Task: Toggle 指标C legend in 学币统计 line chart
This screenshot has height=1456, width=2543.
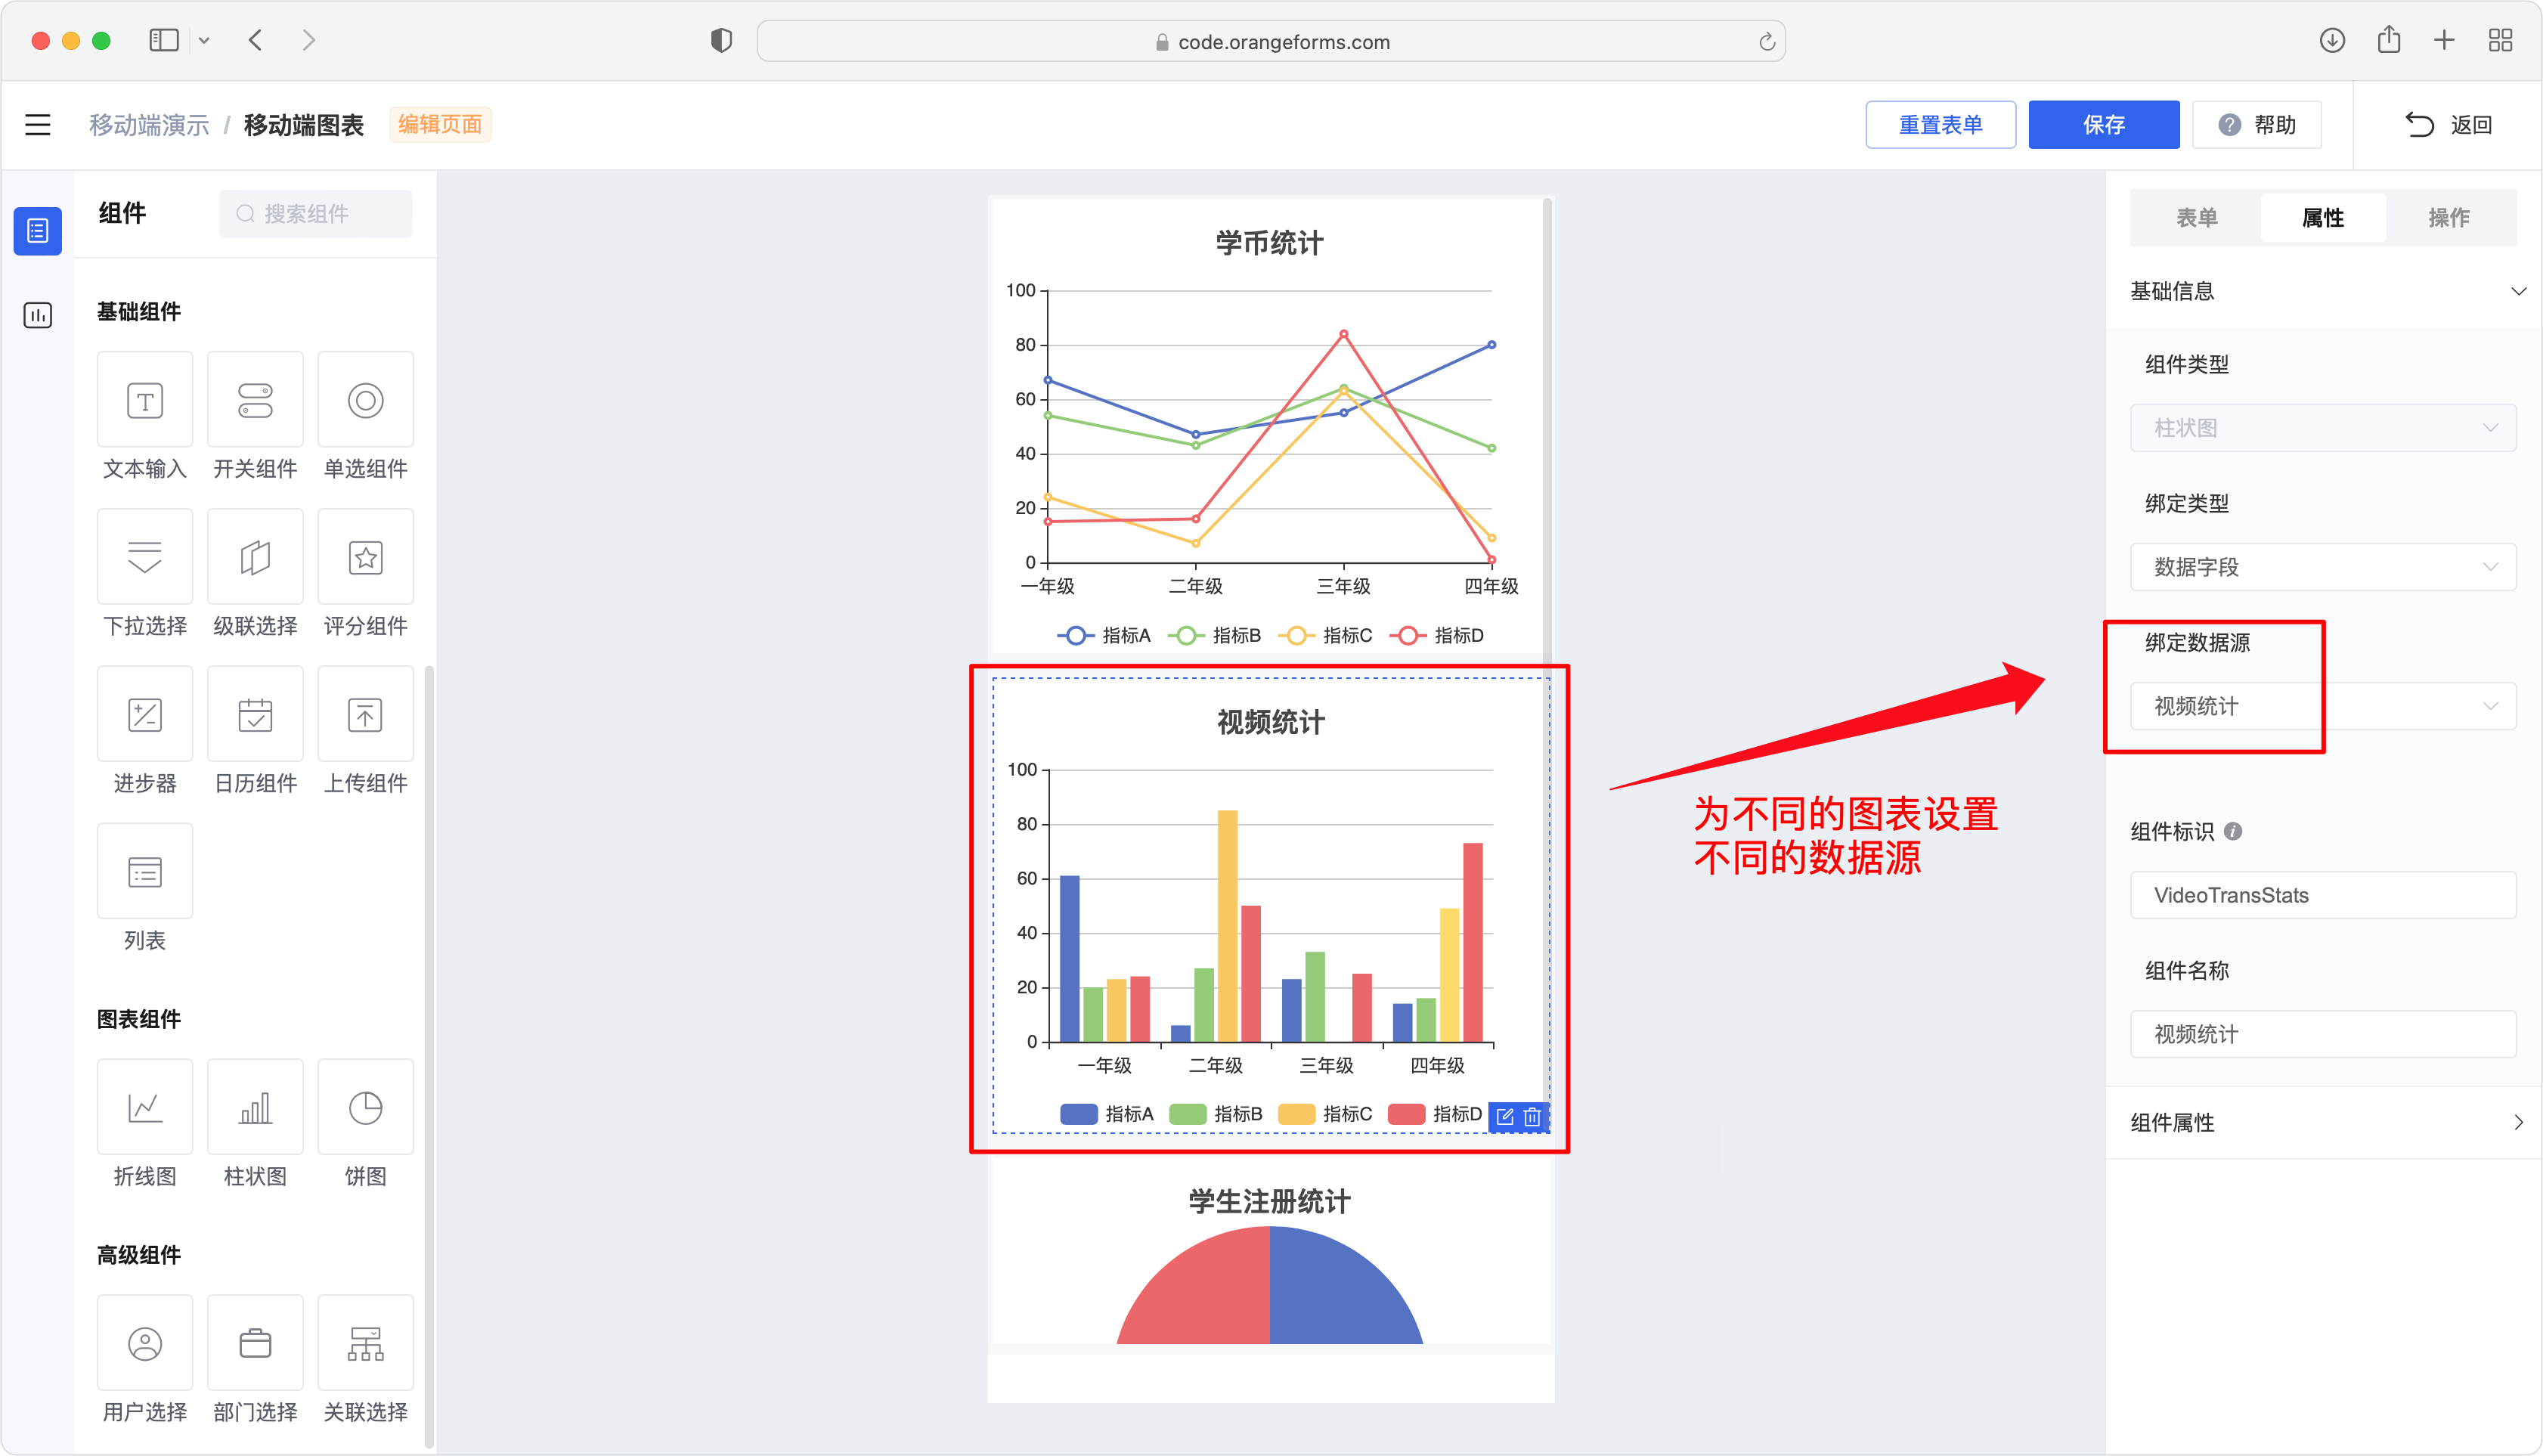Action: (x=1325, y=635)
